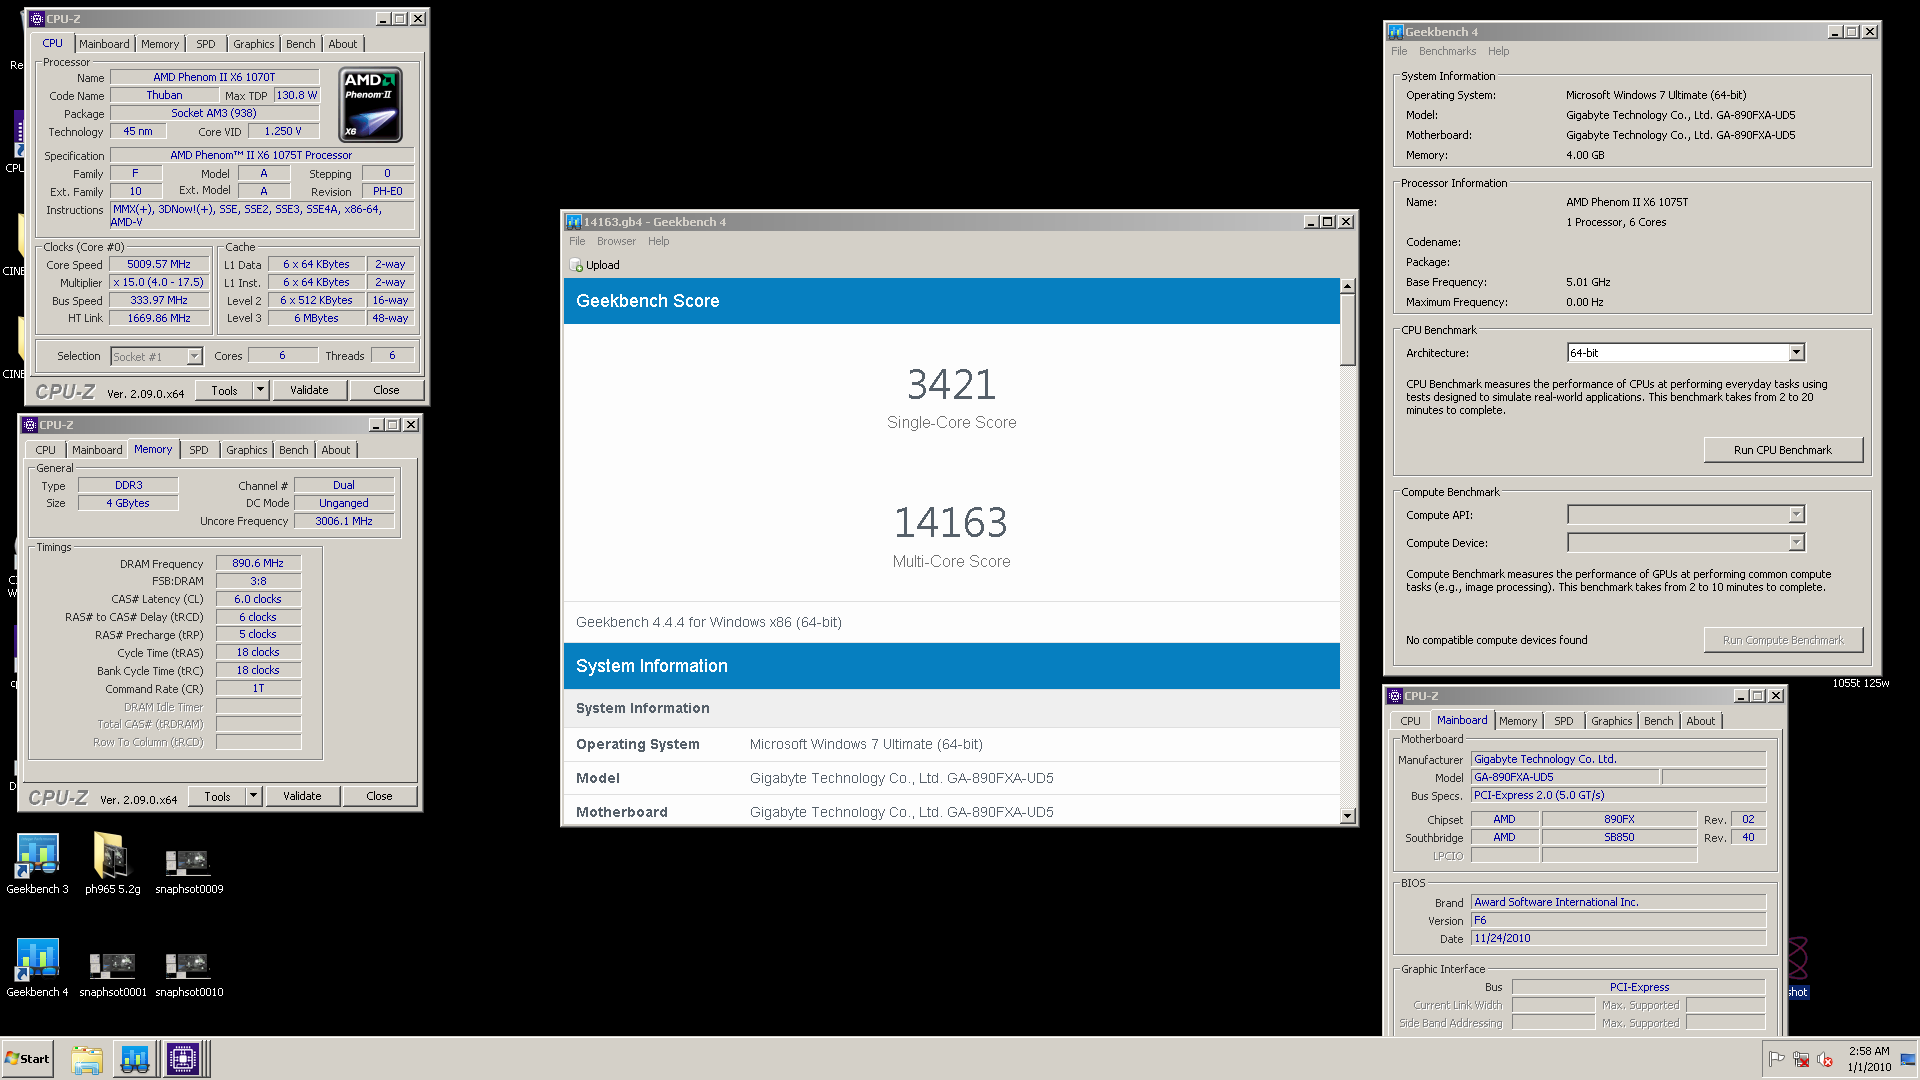Open the Graphics tab in Mainboard CPU-Z window
1920x1080 pixels.
[x=1611, y=721]
